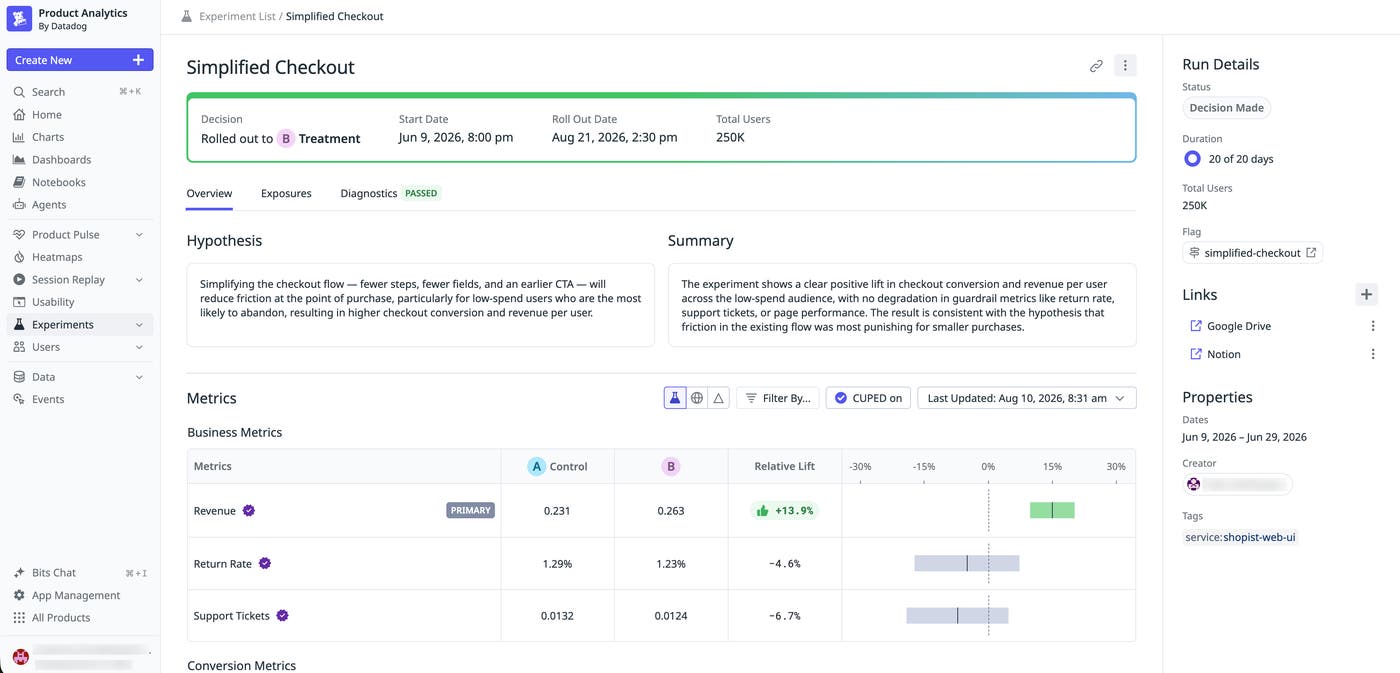Viewport: 1400px width, 673px height.
Task: Click the Relative Lift column header
Action: coord(785,466)
